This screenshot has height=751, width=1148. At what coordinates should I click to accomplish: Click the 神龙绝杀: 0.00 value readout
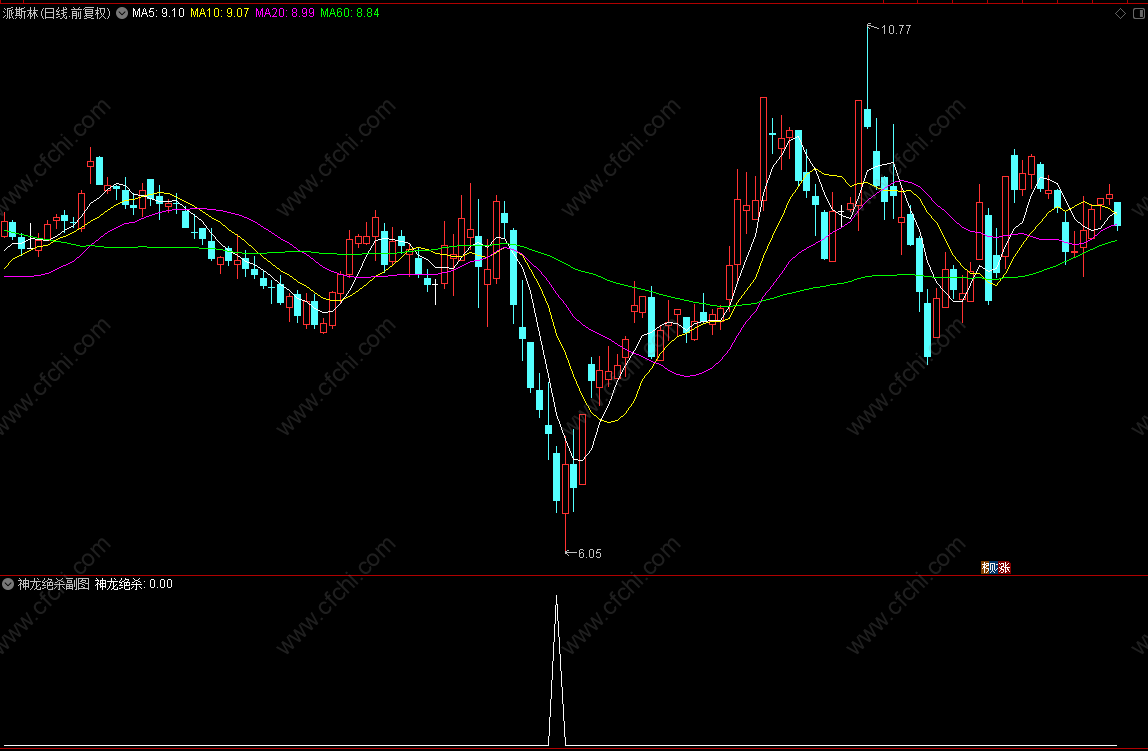pyautogui.click(x=134, y=584)
